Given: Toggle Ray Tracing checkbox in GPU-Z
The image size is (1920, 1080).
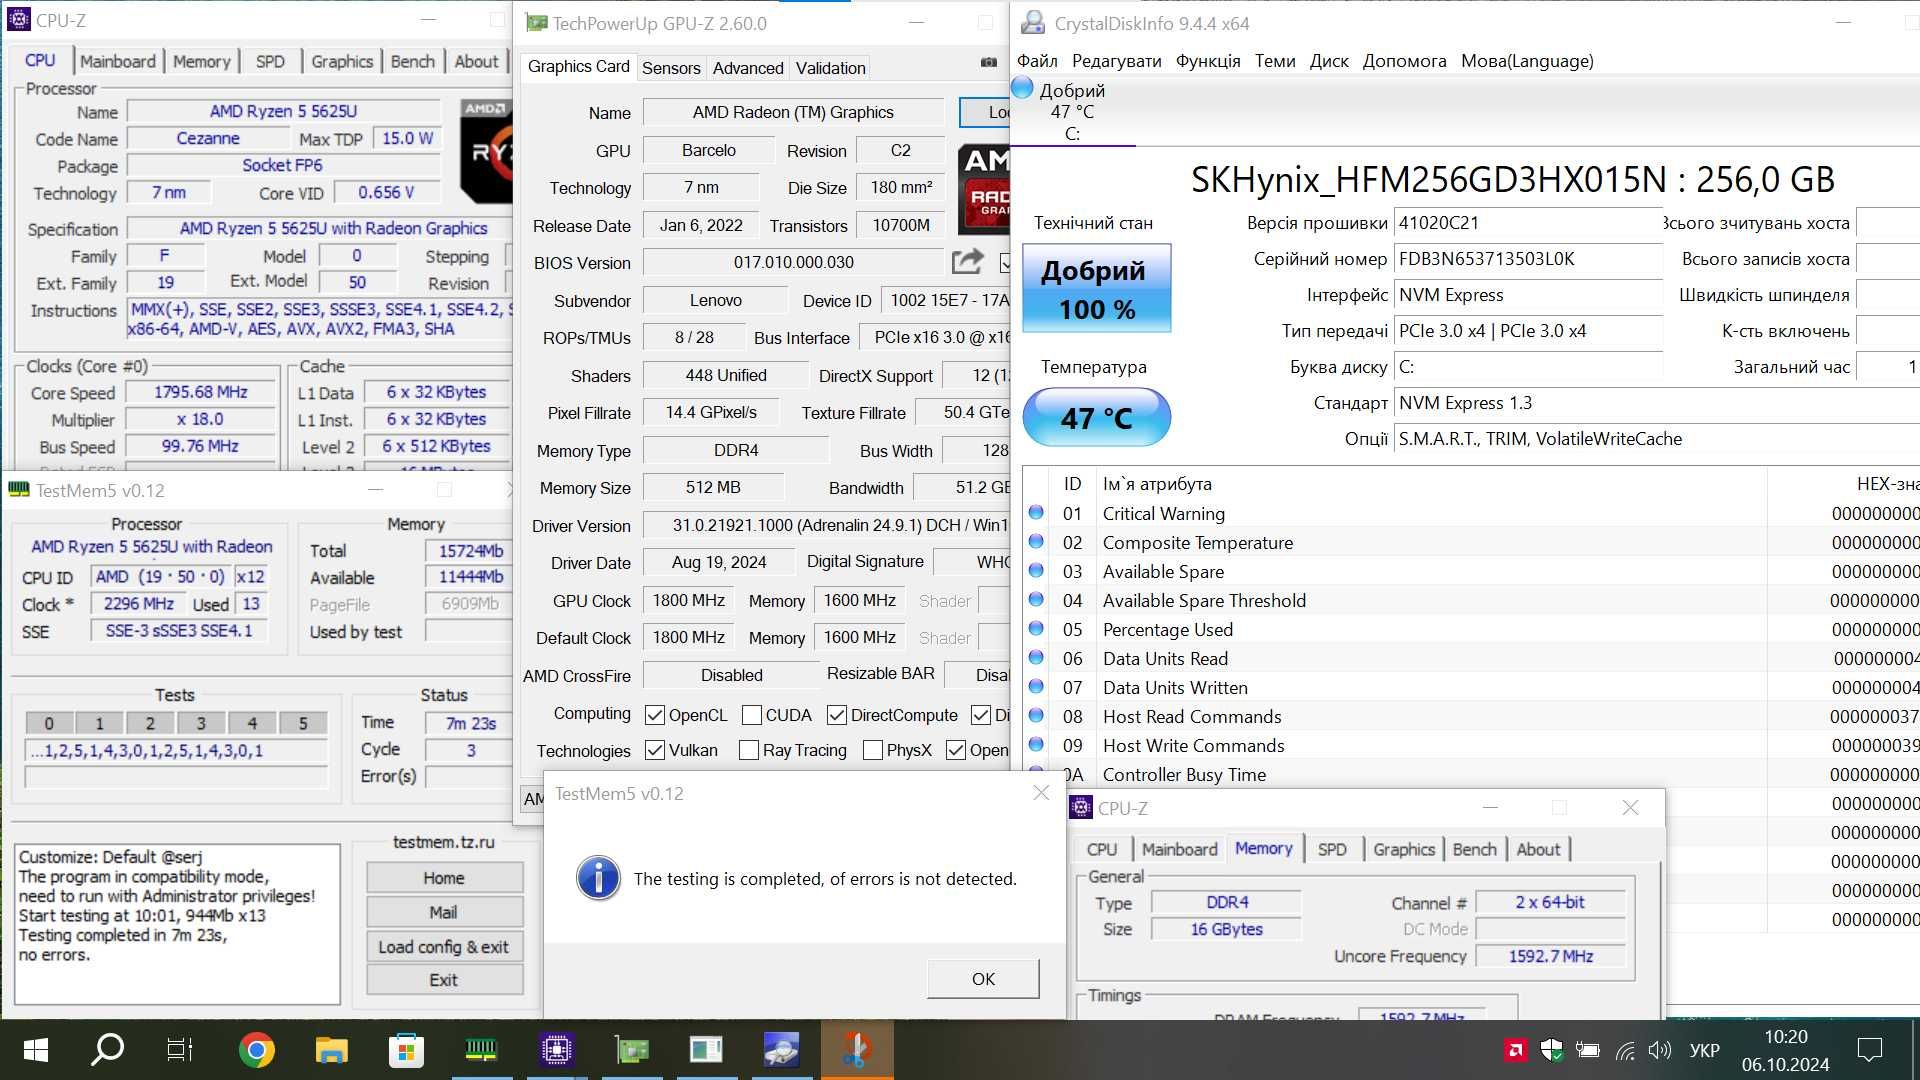Looking at the screenshot, I should [x=748, y=750].
